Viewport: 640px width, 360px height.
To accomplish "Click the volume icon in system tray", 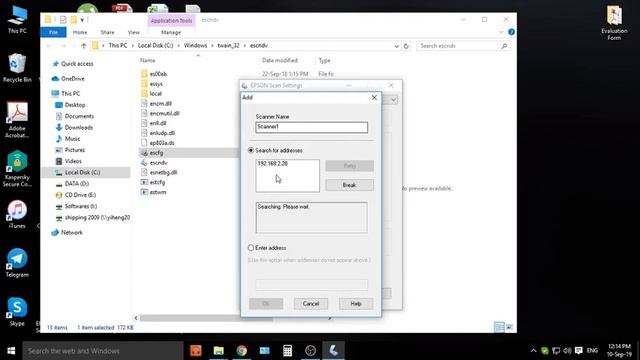I will [x=567, y=351].
